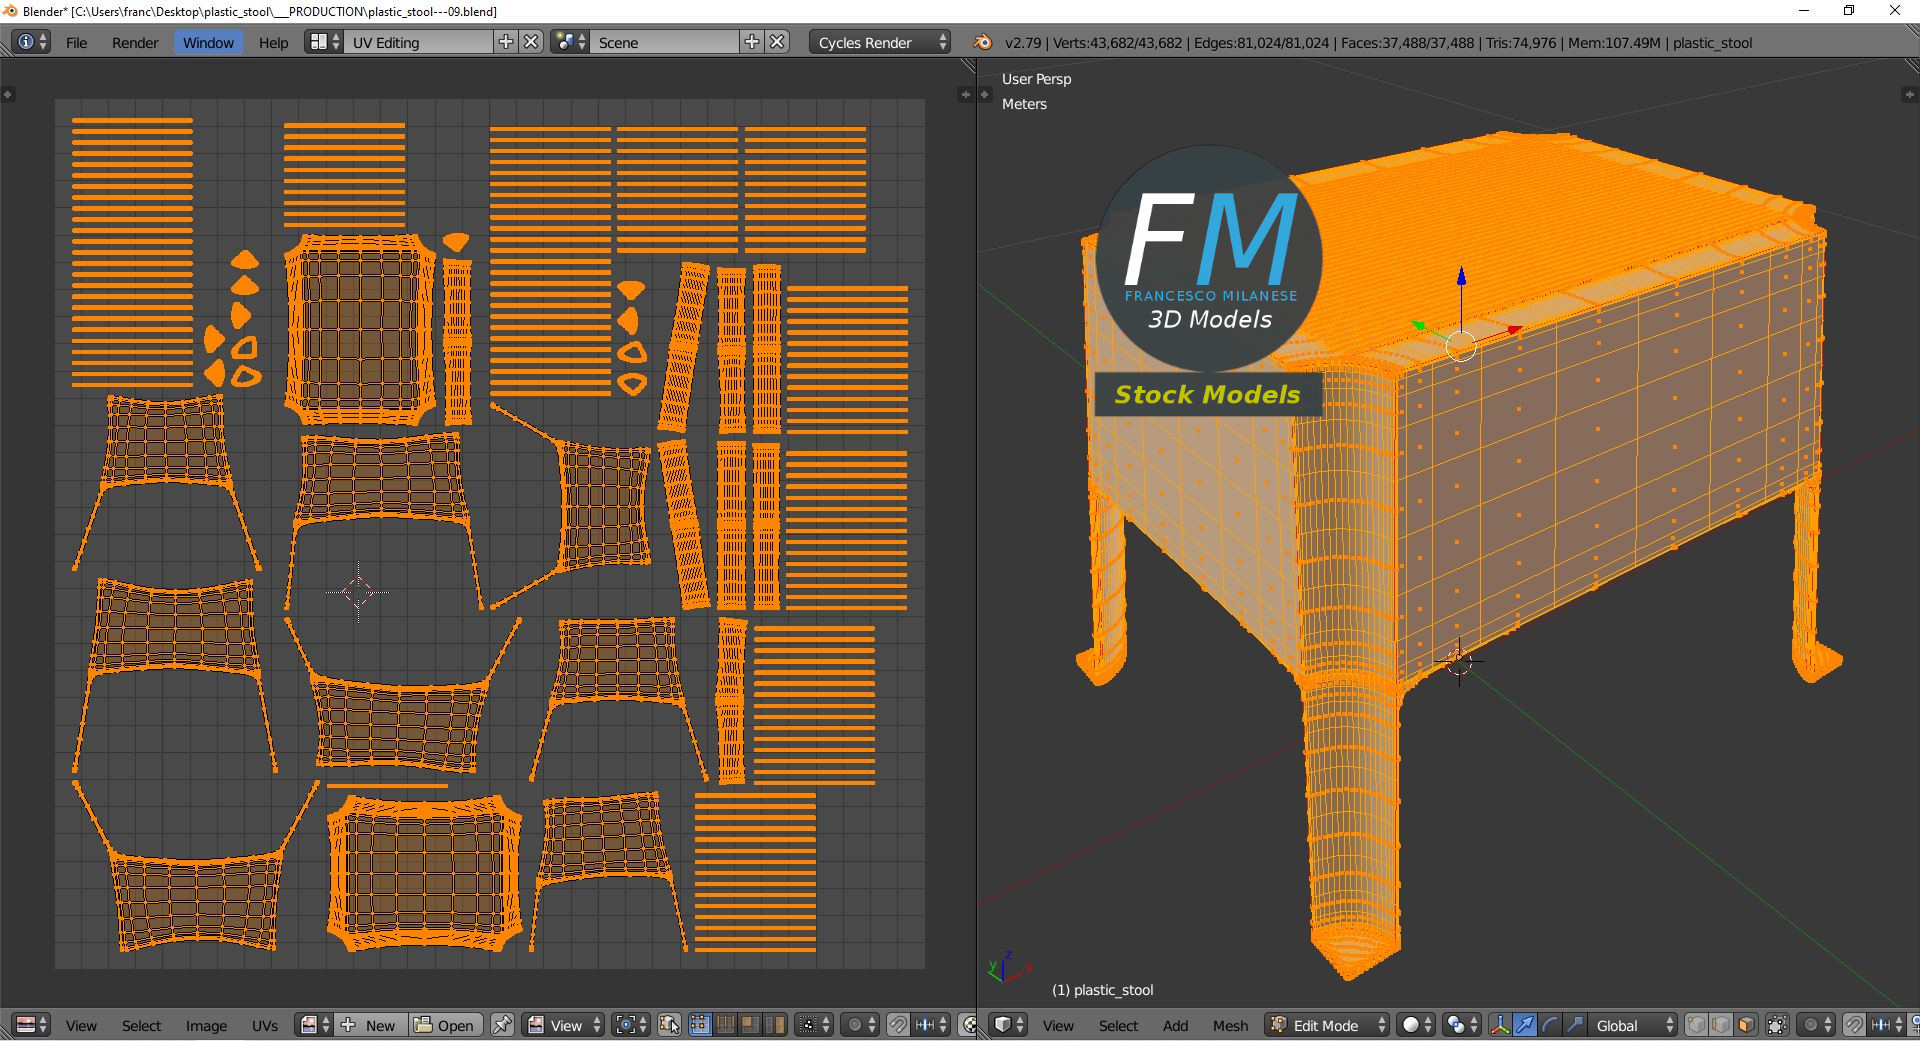Open the 3D viewport View menu

click(x=1058, y=1025)
